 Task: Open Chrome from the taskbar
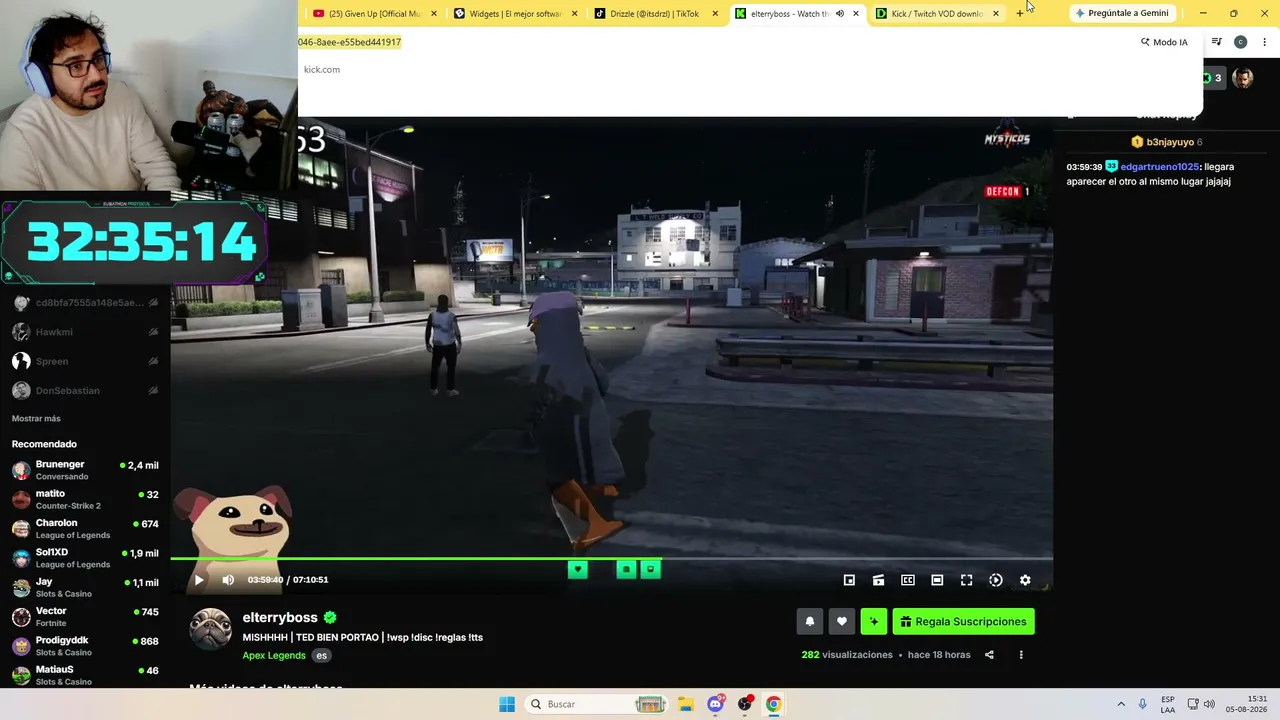(x=773, y=704)
